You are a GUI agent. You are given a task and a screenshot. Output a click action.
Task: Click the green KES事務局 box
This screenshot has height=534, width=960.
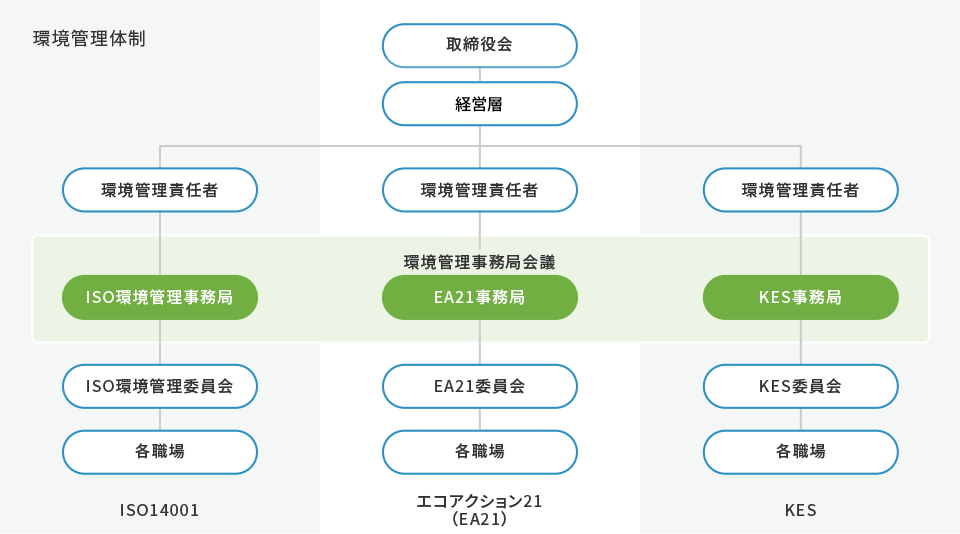click(800, 297)
